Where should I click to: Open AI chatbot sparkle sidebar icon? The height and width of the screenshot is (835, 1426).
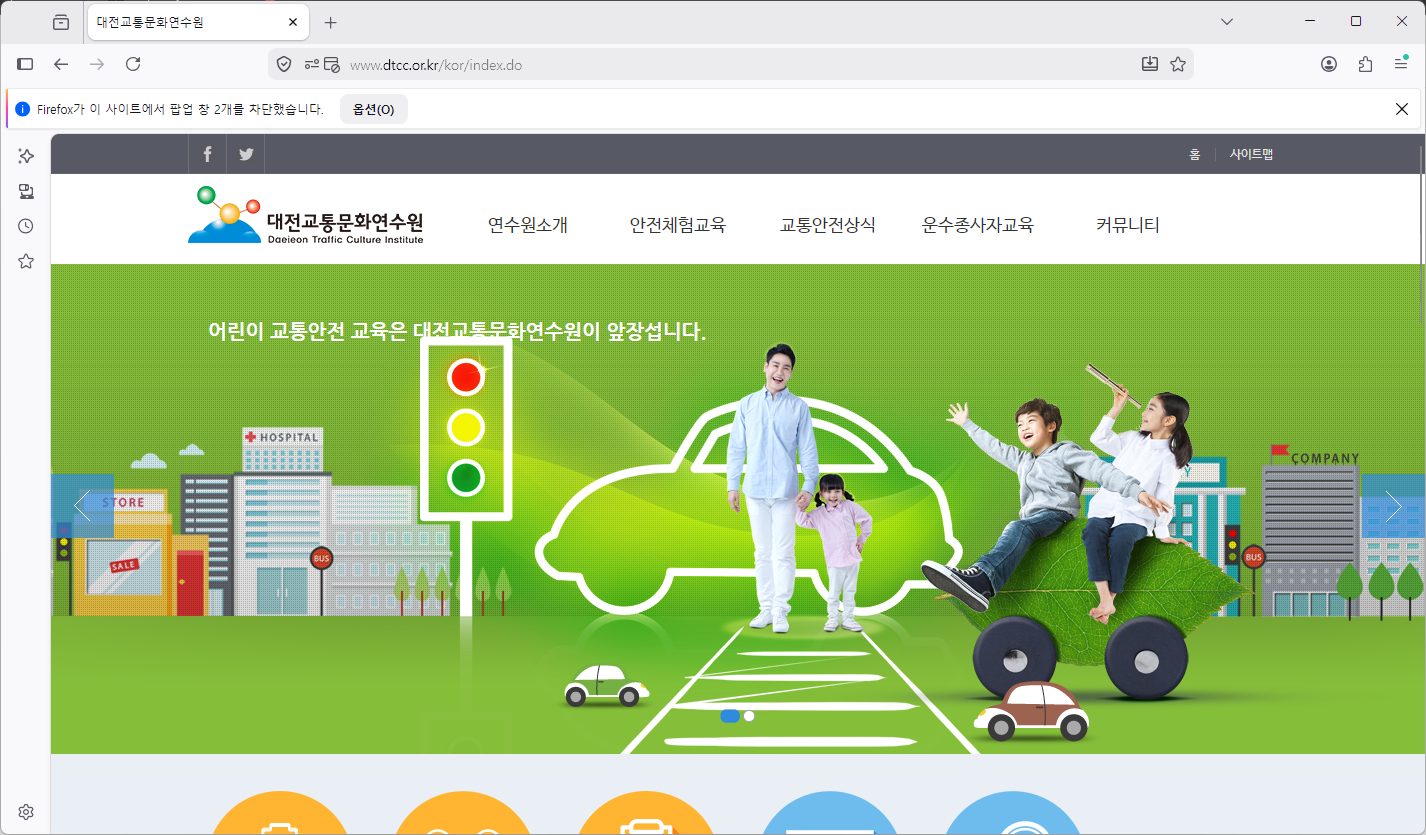[x=26, y=156]
